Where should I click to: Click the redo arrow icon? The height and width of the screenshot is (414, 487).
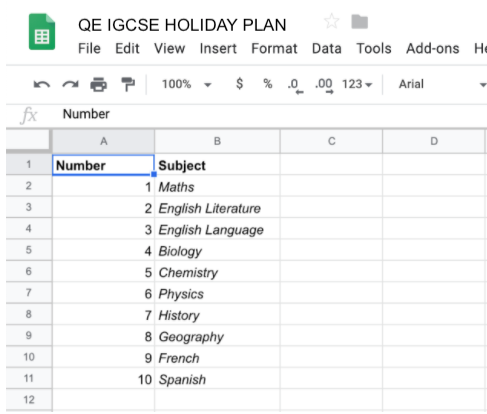(x=70, y=85)
